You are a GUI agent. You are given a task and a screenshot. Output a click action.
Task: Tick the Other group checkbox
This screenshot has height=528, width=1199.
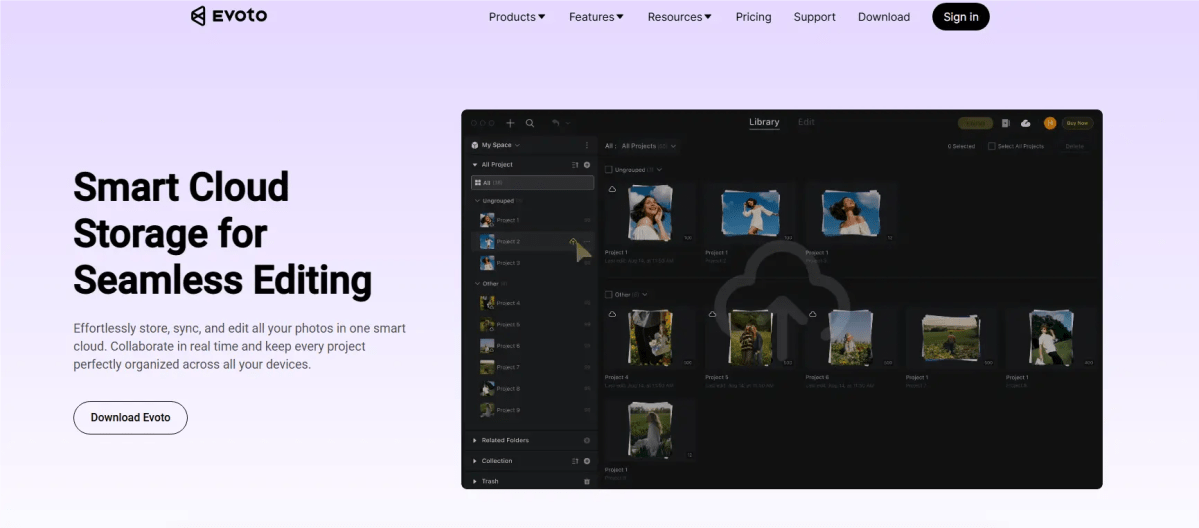(x=609, y=295)
